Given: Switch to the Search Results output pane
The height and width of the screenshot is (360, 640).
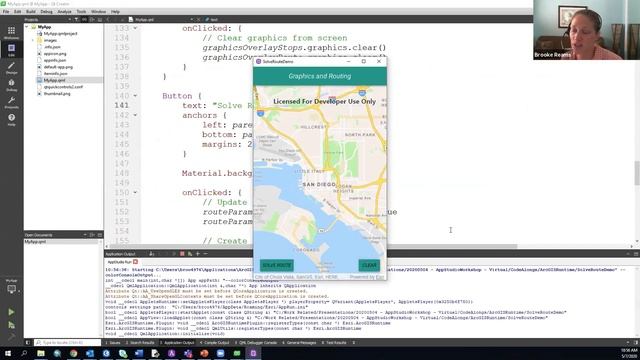Looking at the screenshot, I should tap(140, 343).
